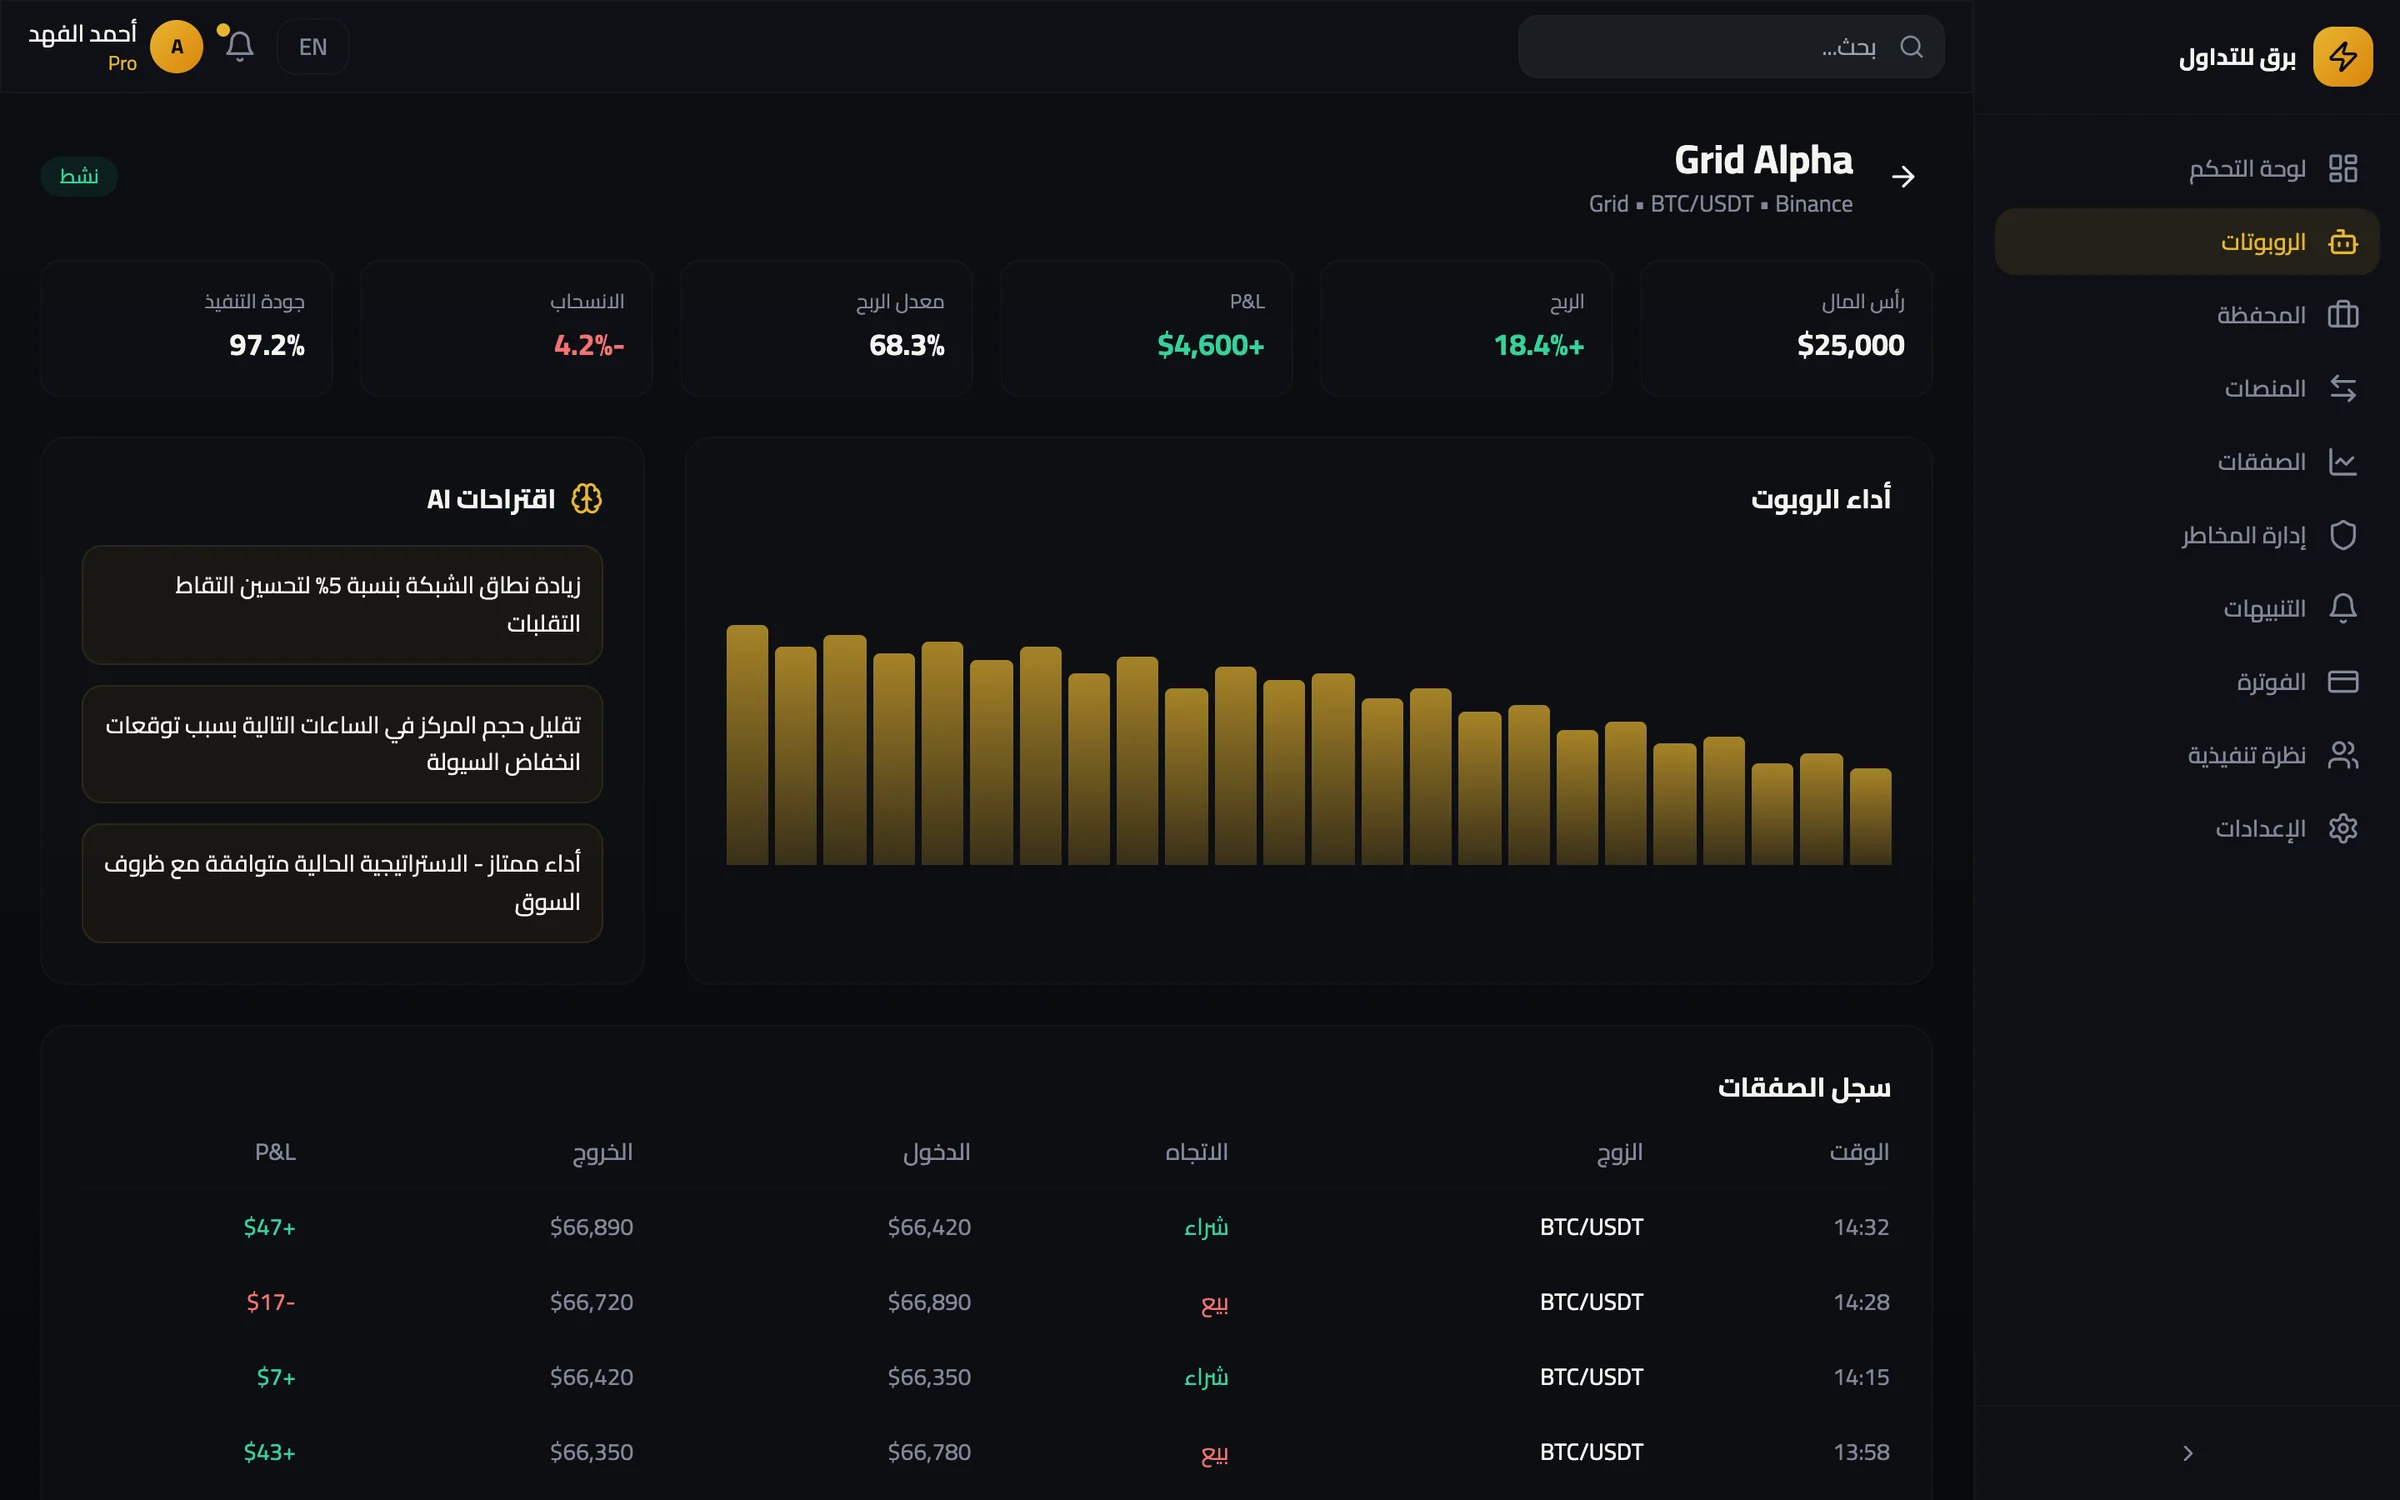Open suggestion about زيادة نطاق الشبكة
The image size is (2400, 1500).
pos(342,604)
